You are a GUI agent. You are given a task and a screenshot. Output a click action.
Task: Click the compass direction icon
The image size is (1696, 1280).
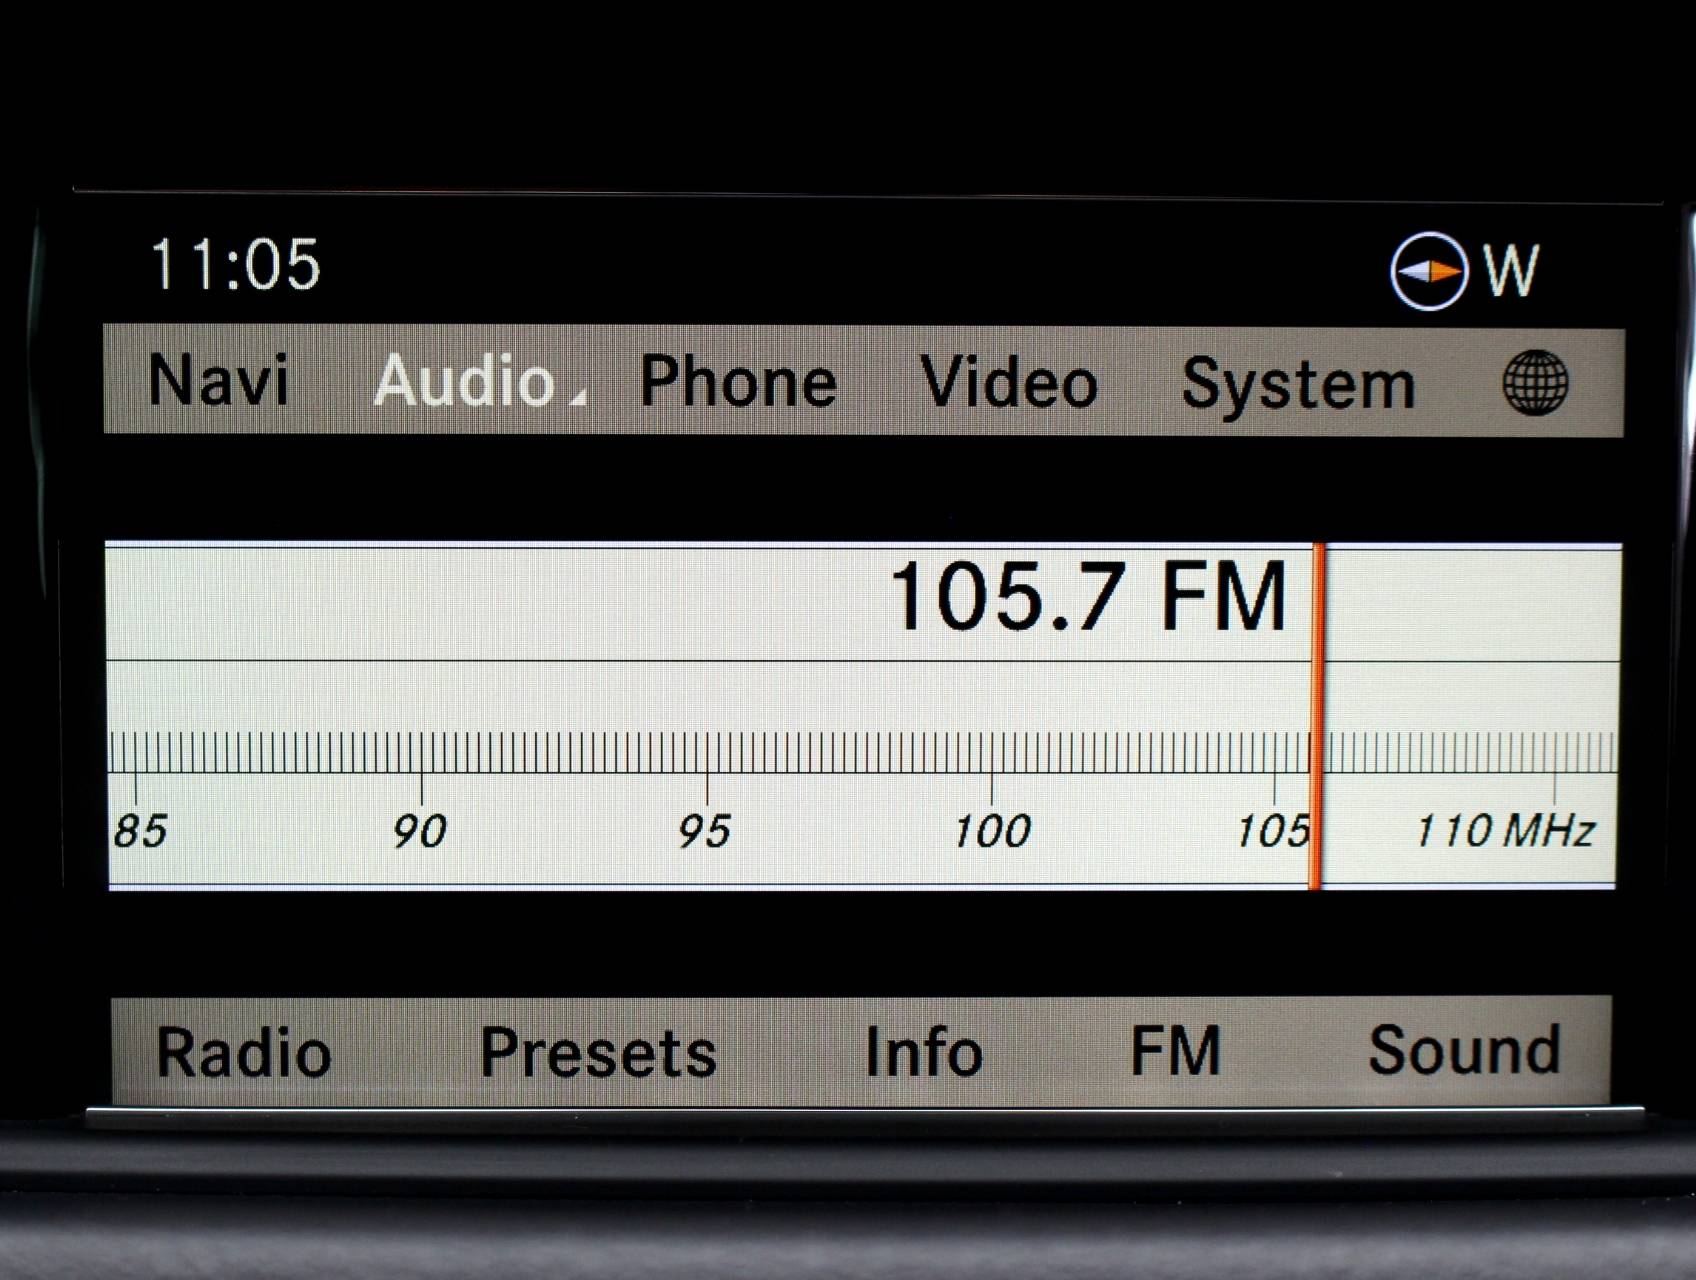tap(1429, 271)
